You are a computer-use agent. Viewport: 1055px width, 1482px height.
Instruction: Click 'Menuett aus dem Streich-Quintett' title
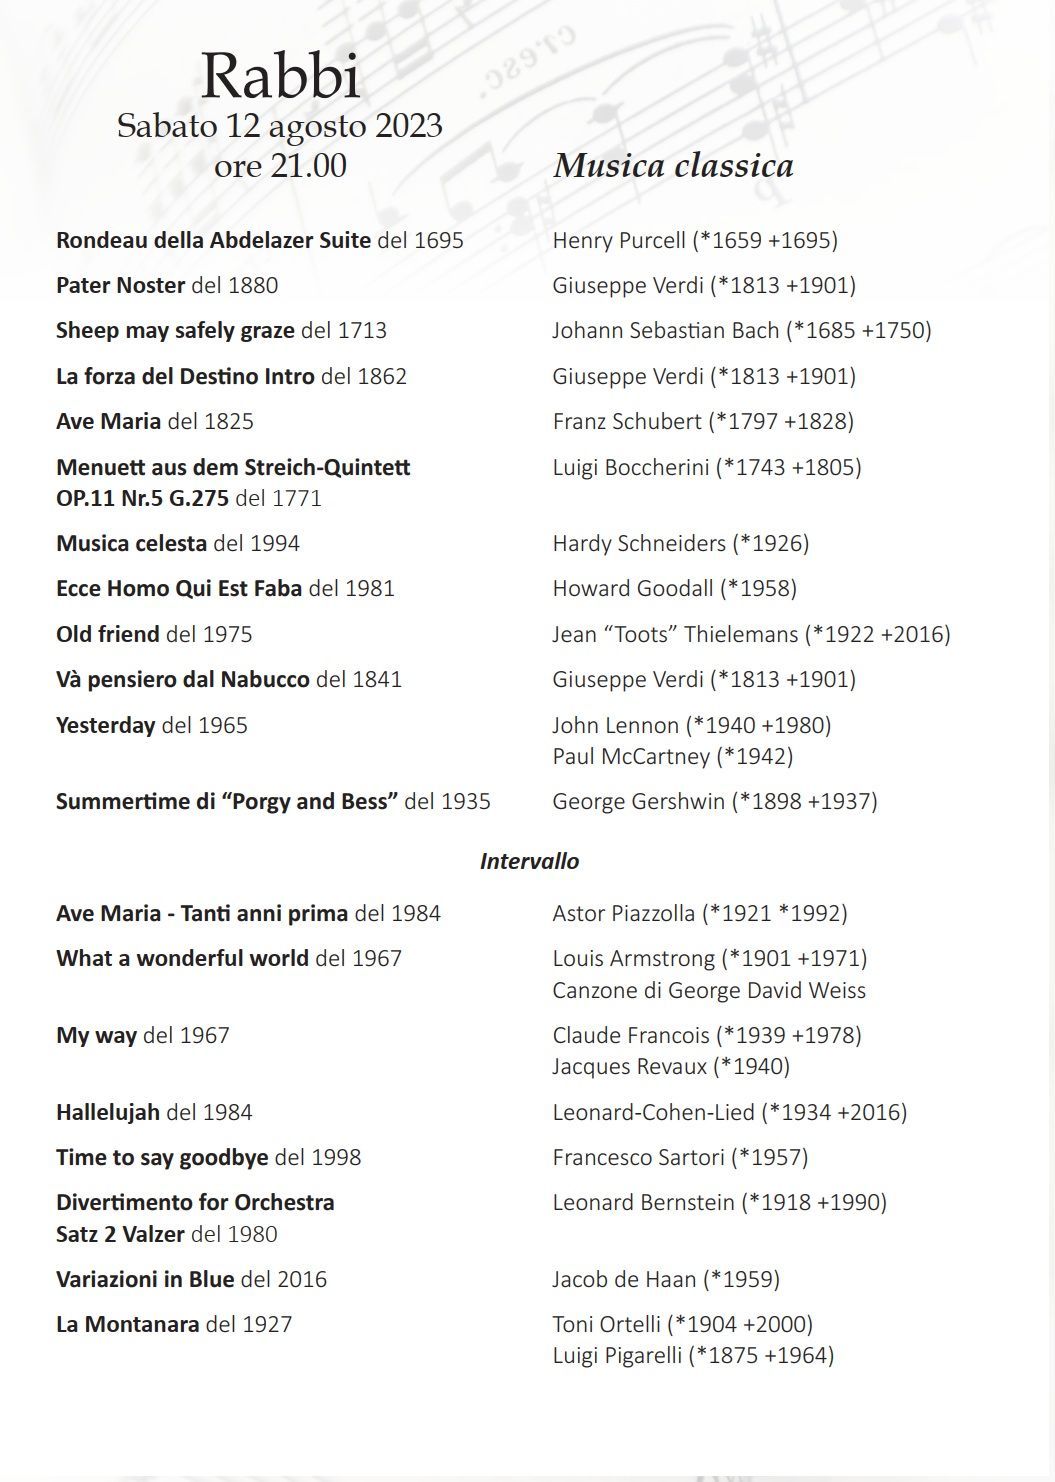point(233,467)
